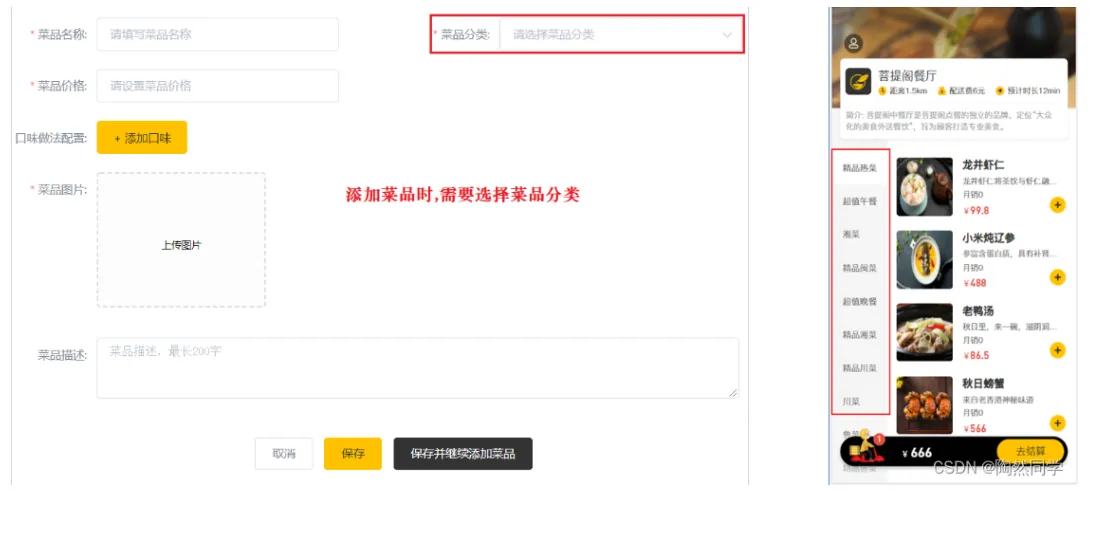Image resolution: width=1095 pixels, height=536 pixels.
Task: Click the ¥86.5 price
Action: [976, 356]
